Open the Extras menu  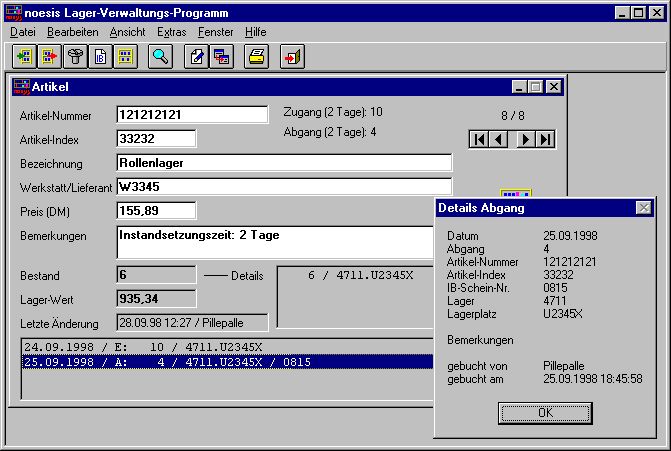pos(172,32)
